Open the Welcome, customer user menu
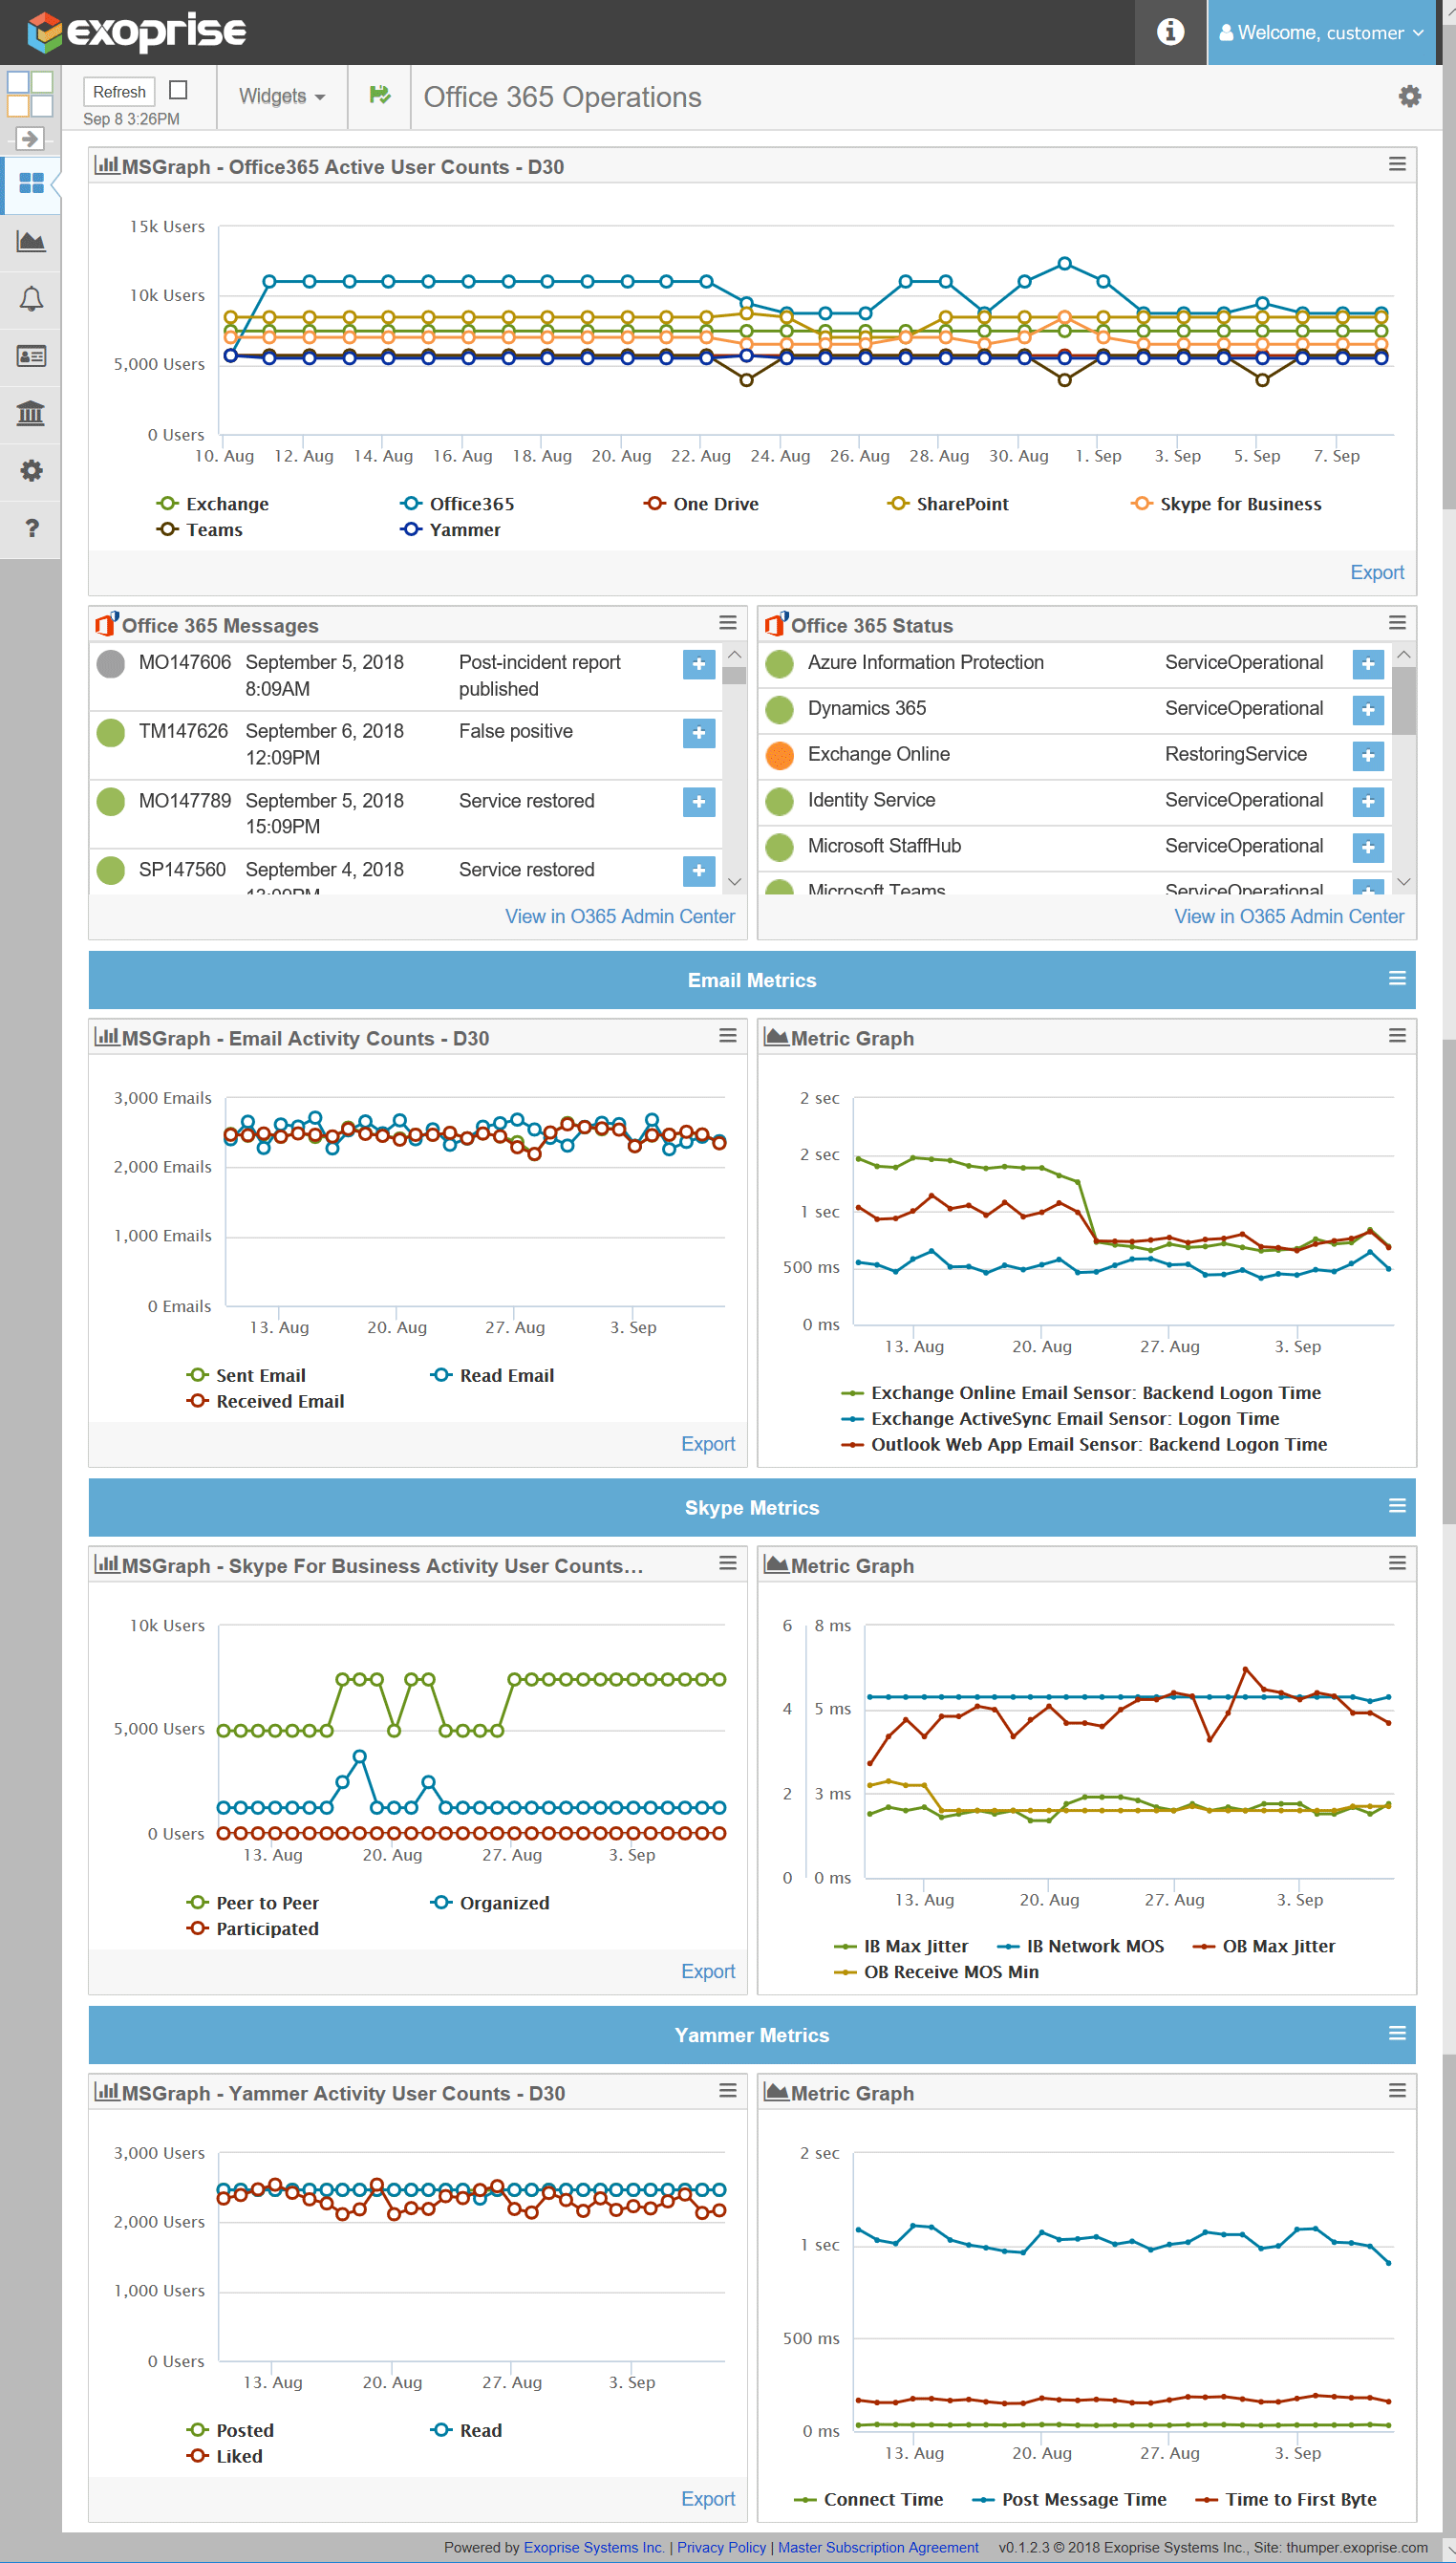 click(1320, 32)
